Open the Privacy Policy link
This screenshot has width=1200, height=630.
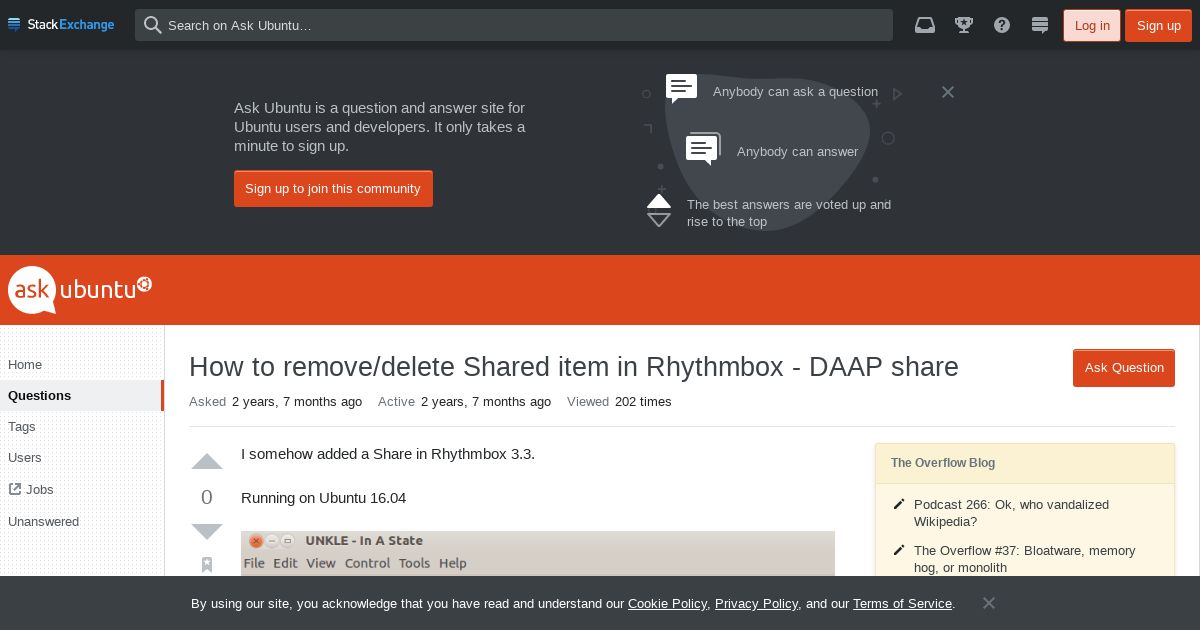click(x=756, y=603)
